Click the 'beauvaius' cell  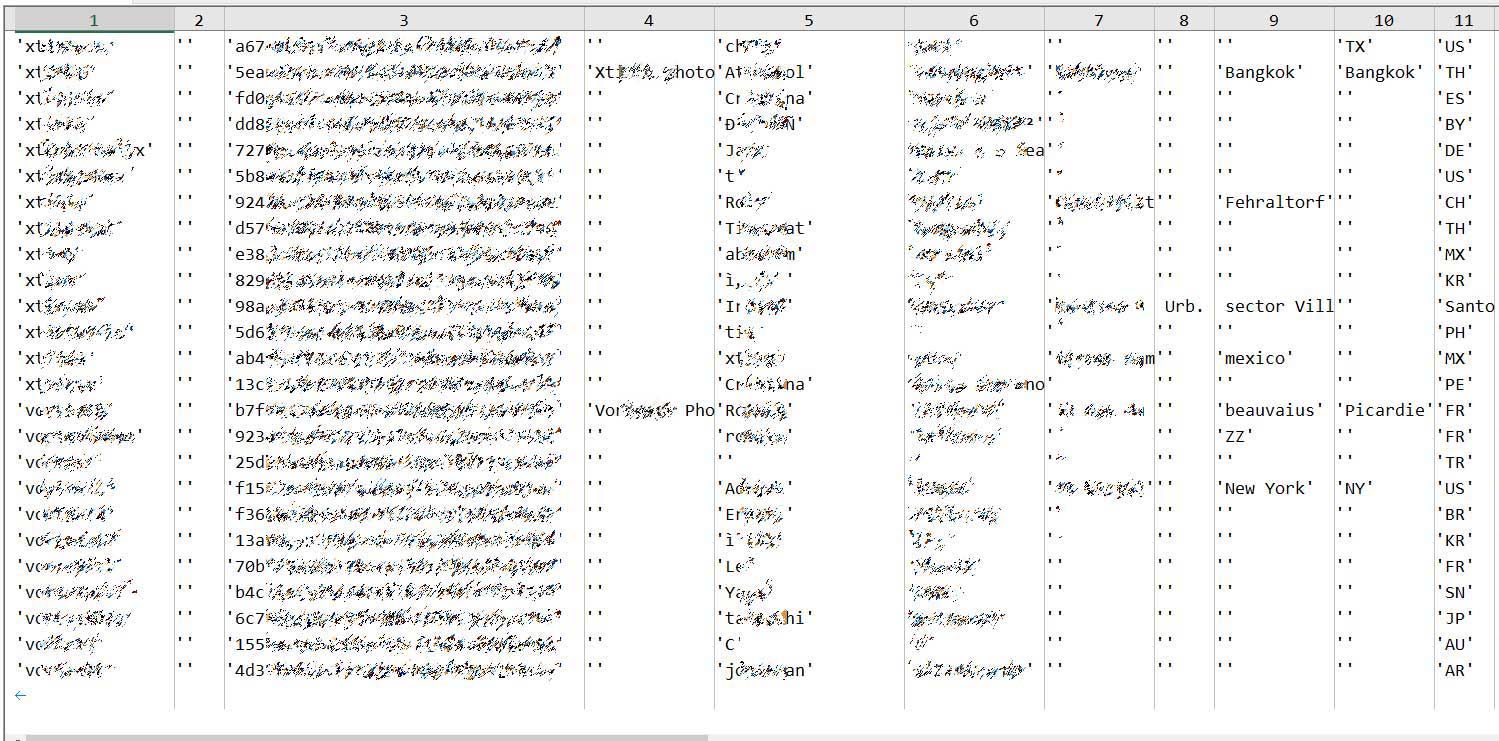[x=1269, y=410]
